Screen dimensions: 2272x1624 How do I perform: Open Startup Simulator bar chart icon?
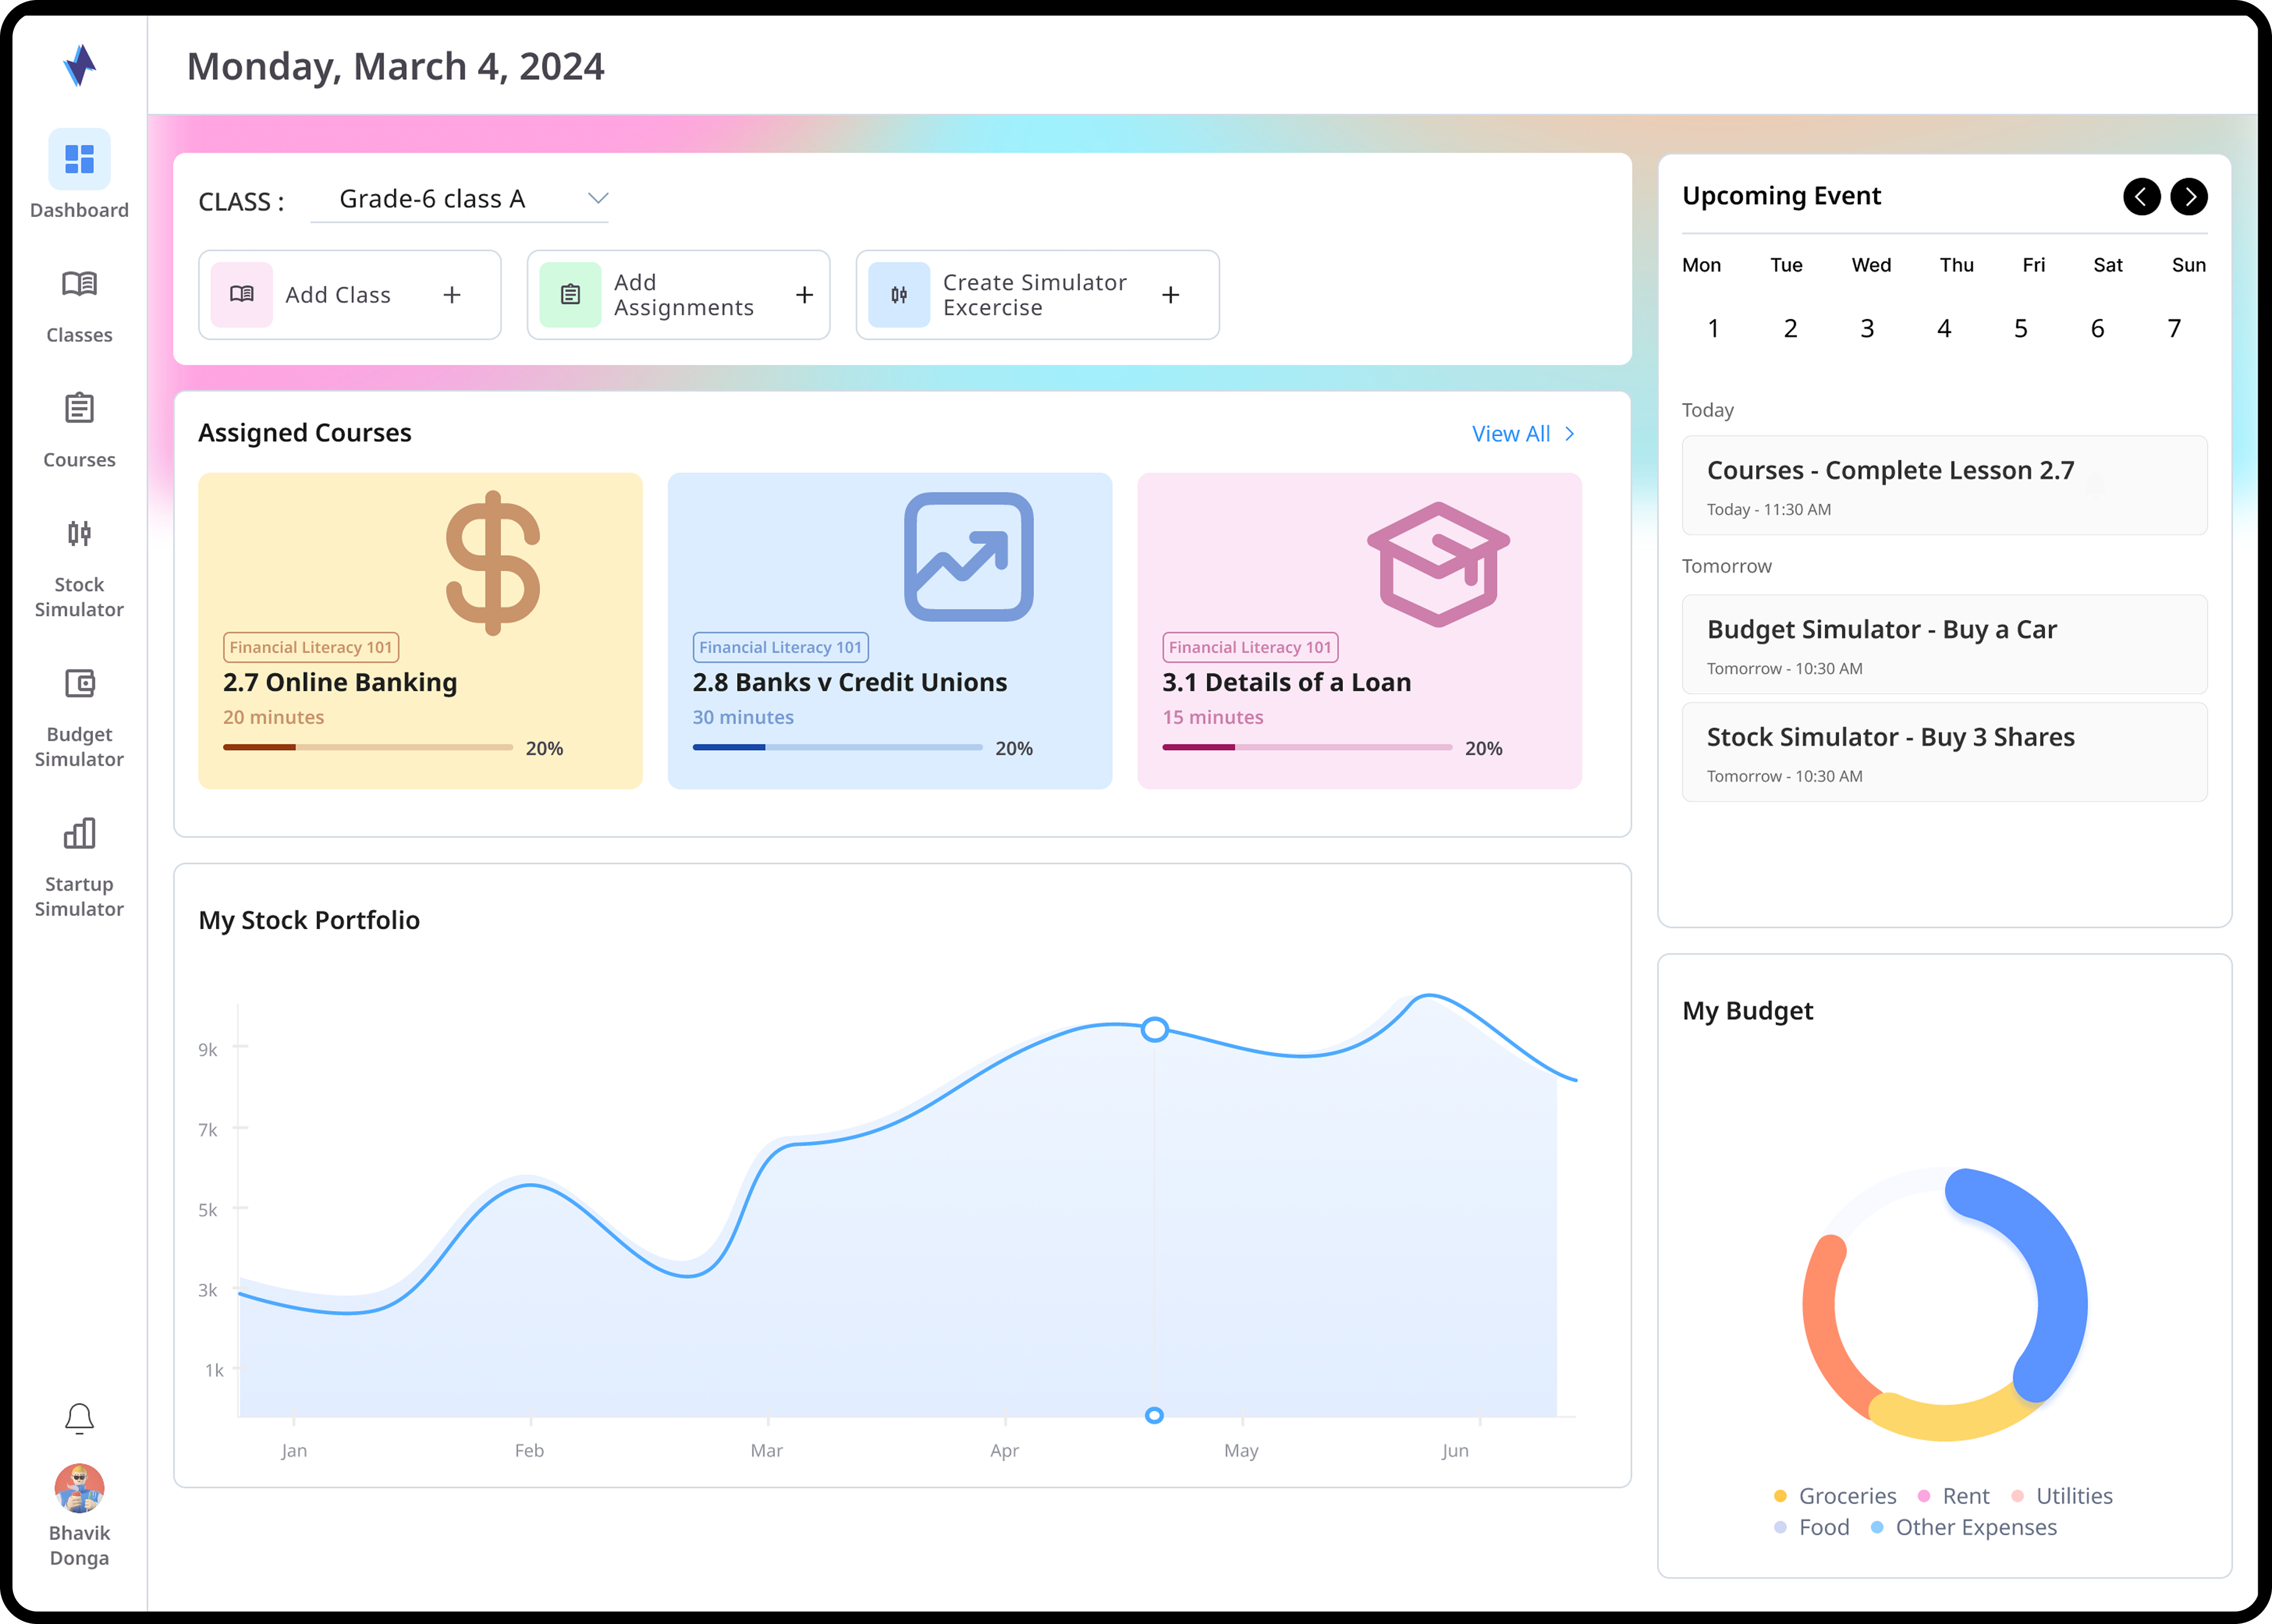(79, 833)
